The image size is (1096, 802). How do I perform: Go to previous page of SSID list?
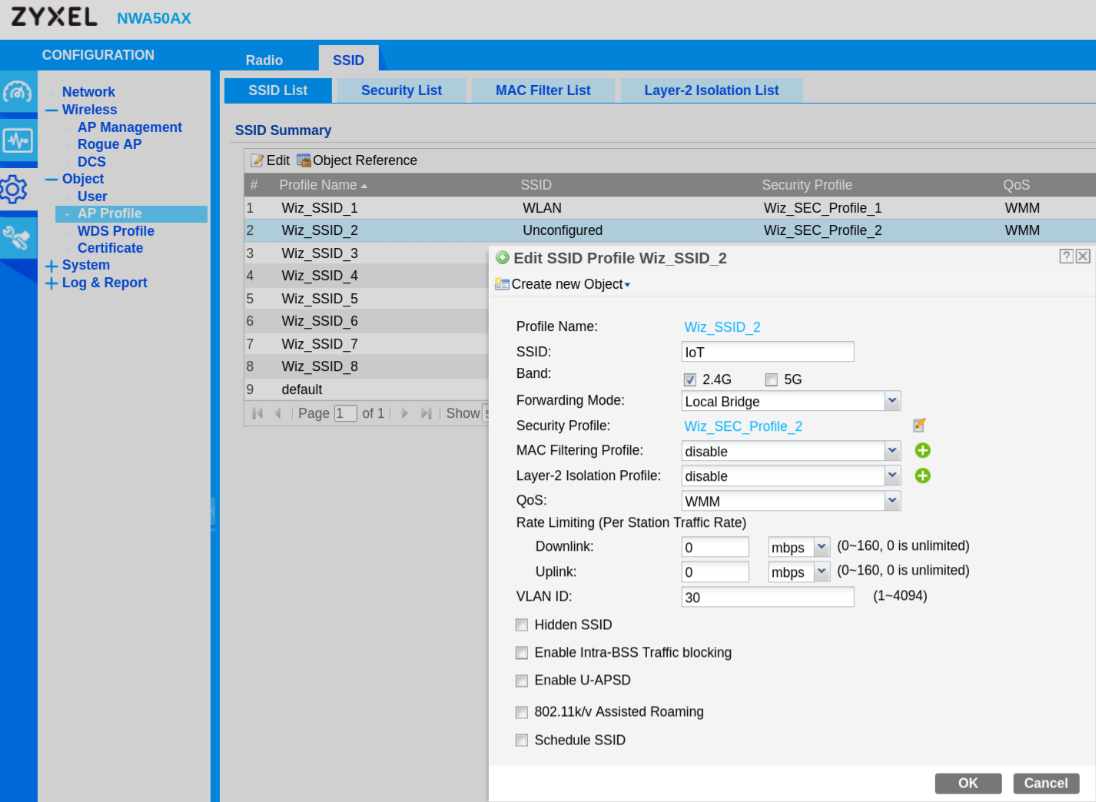click(277, 413)
